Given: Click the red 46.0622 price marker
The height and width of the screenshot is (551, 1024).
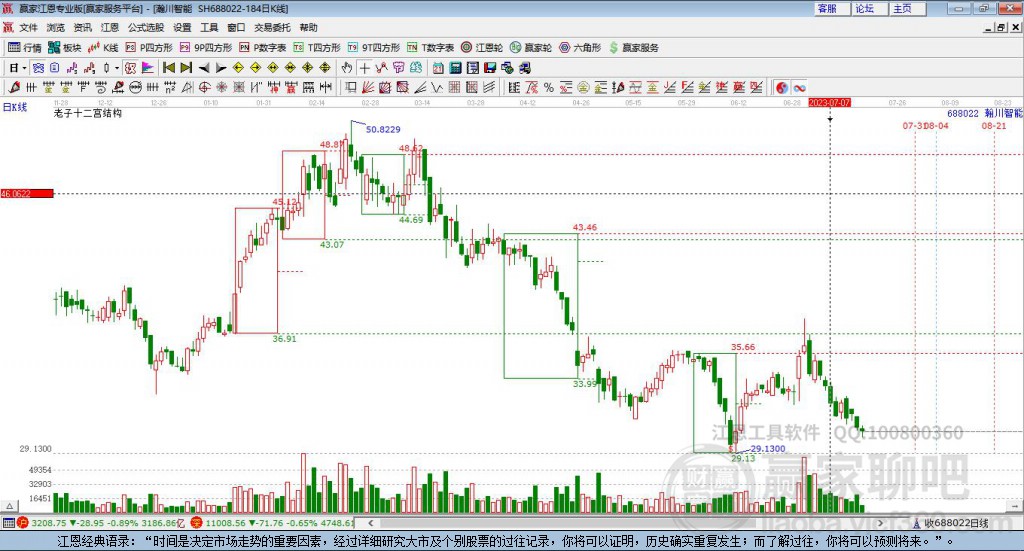Looking at the screenshot, I should pos(27,193).
